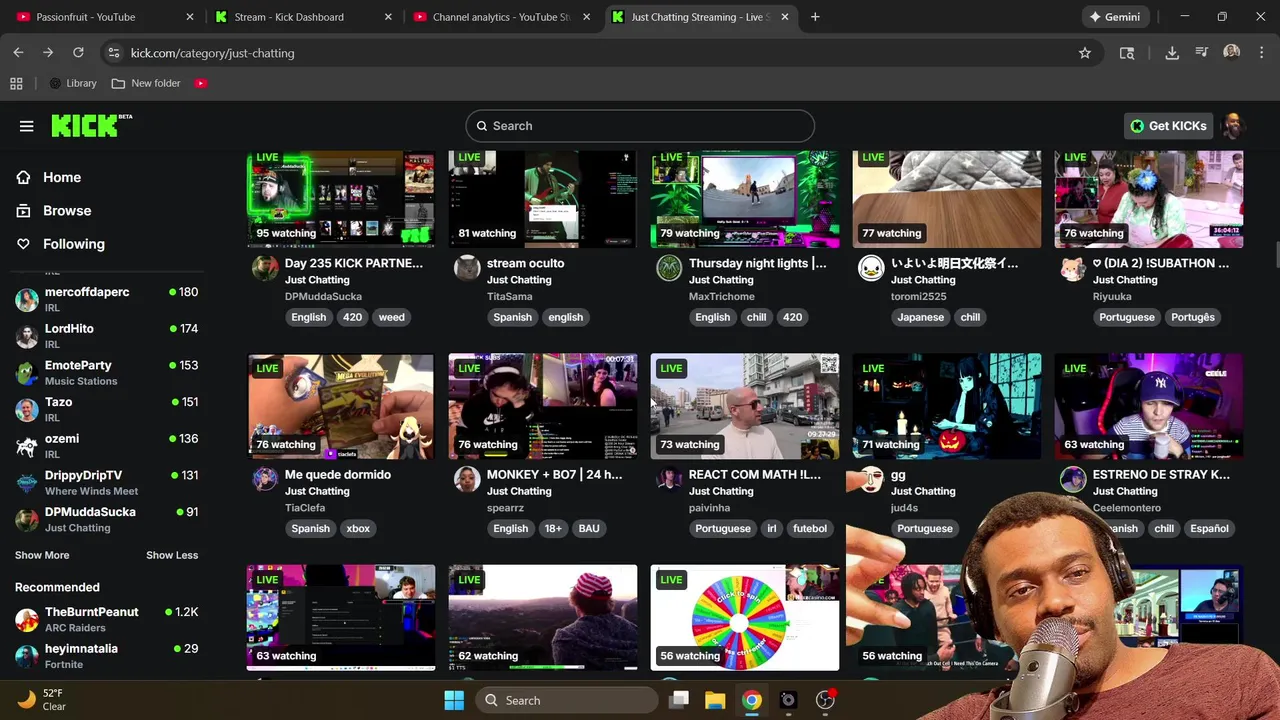Viewport: 1280px width, 720px height.
Task: Open Chrome downloads icon
Action: pos(1172,53)
